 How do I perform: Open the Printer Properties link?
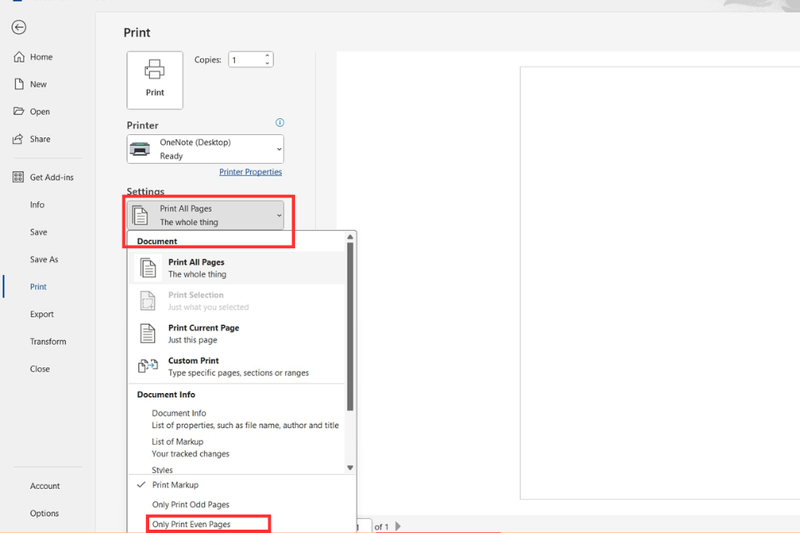(x=251, y=172)
